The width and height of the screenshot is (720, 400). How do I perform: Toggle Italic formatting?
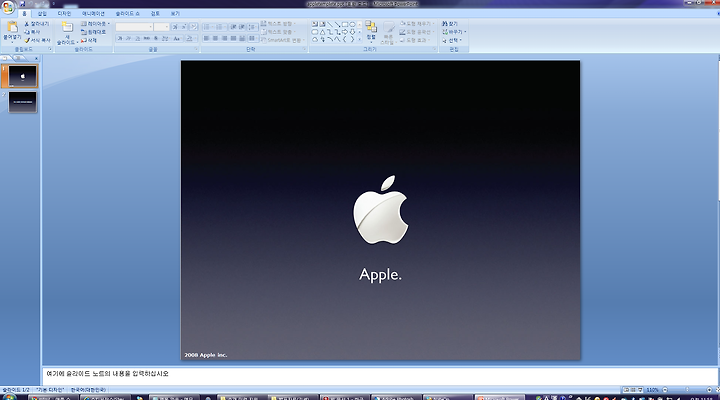(x=128, y=38)
